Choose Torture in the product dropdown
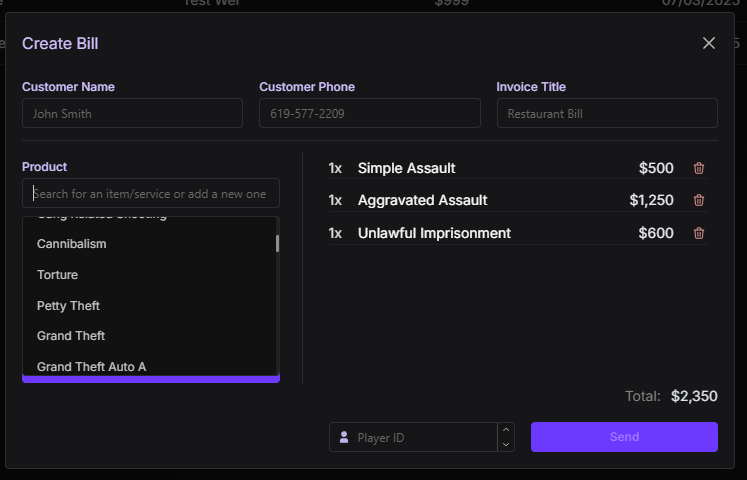 click(57, 275)
